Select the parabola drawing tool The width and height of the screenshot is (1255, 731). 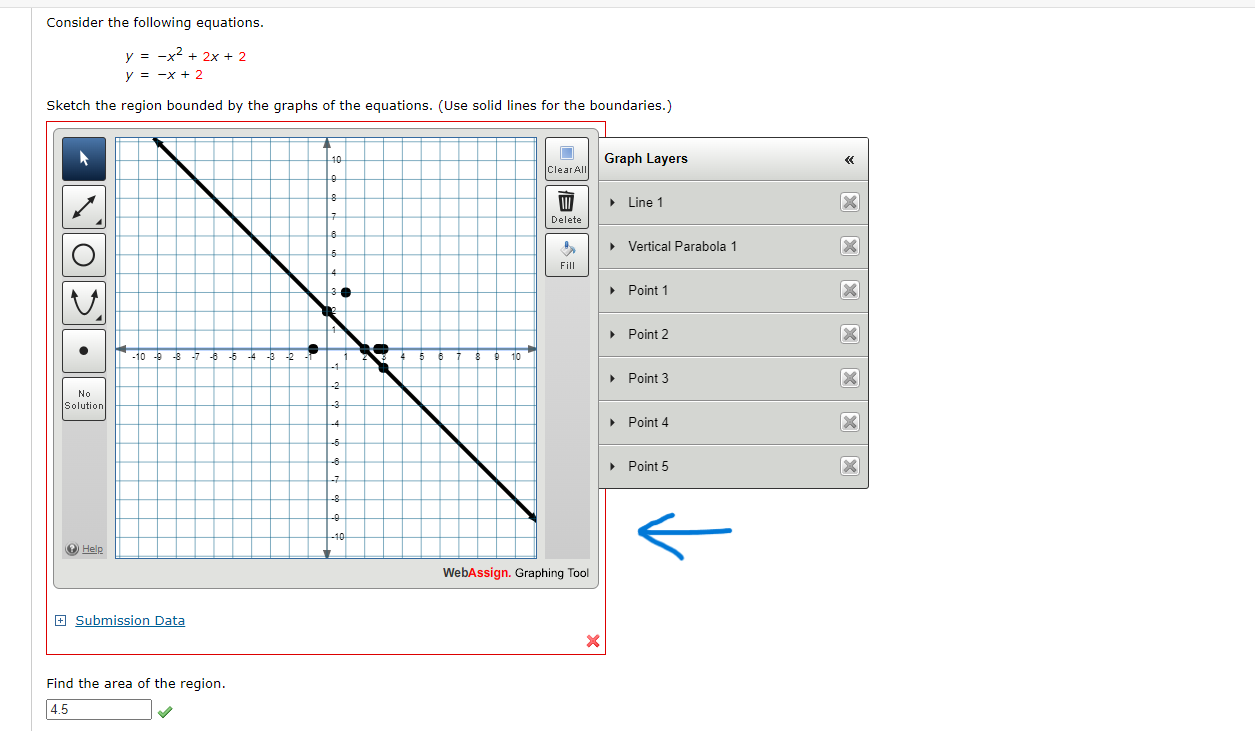pos(83,302)
